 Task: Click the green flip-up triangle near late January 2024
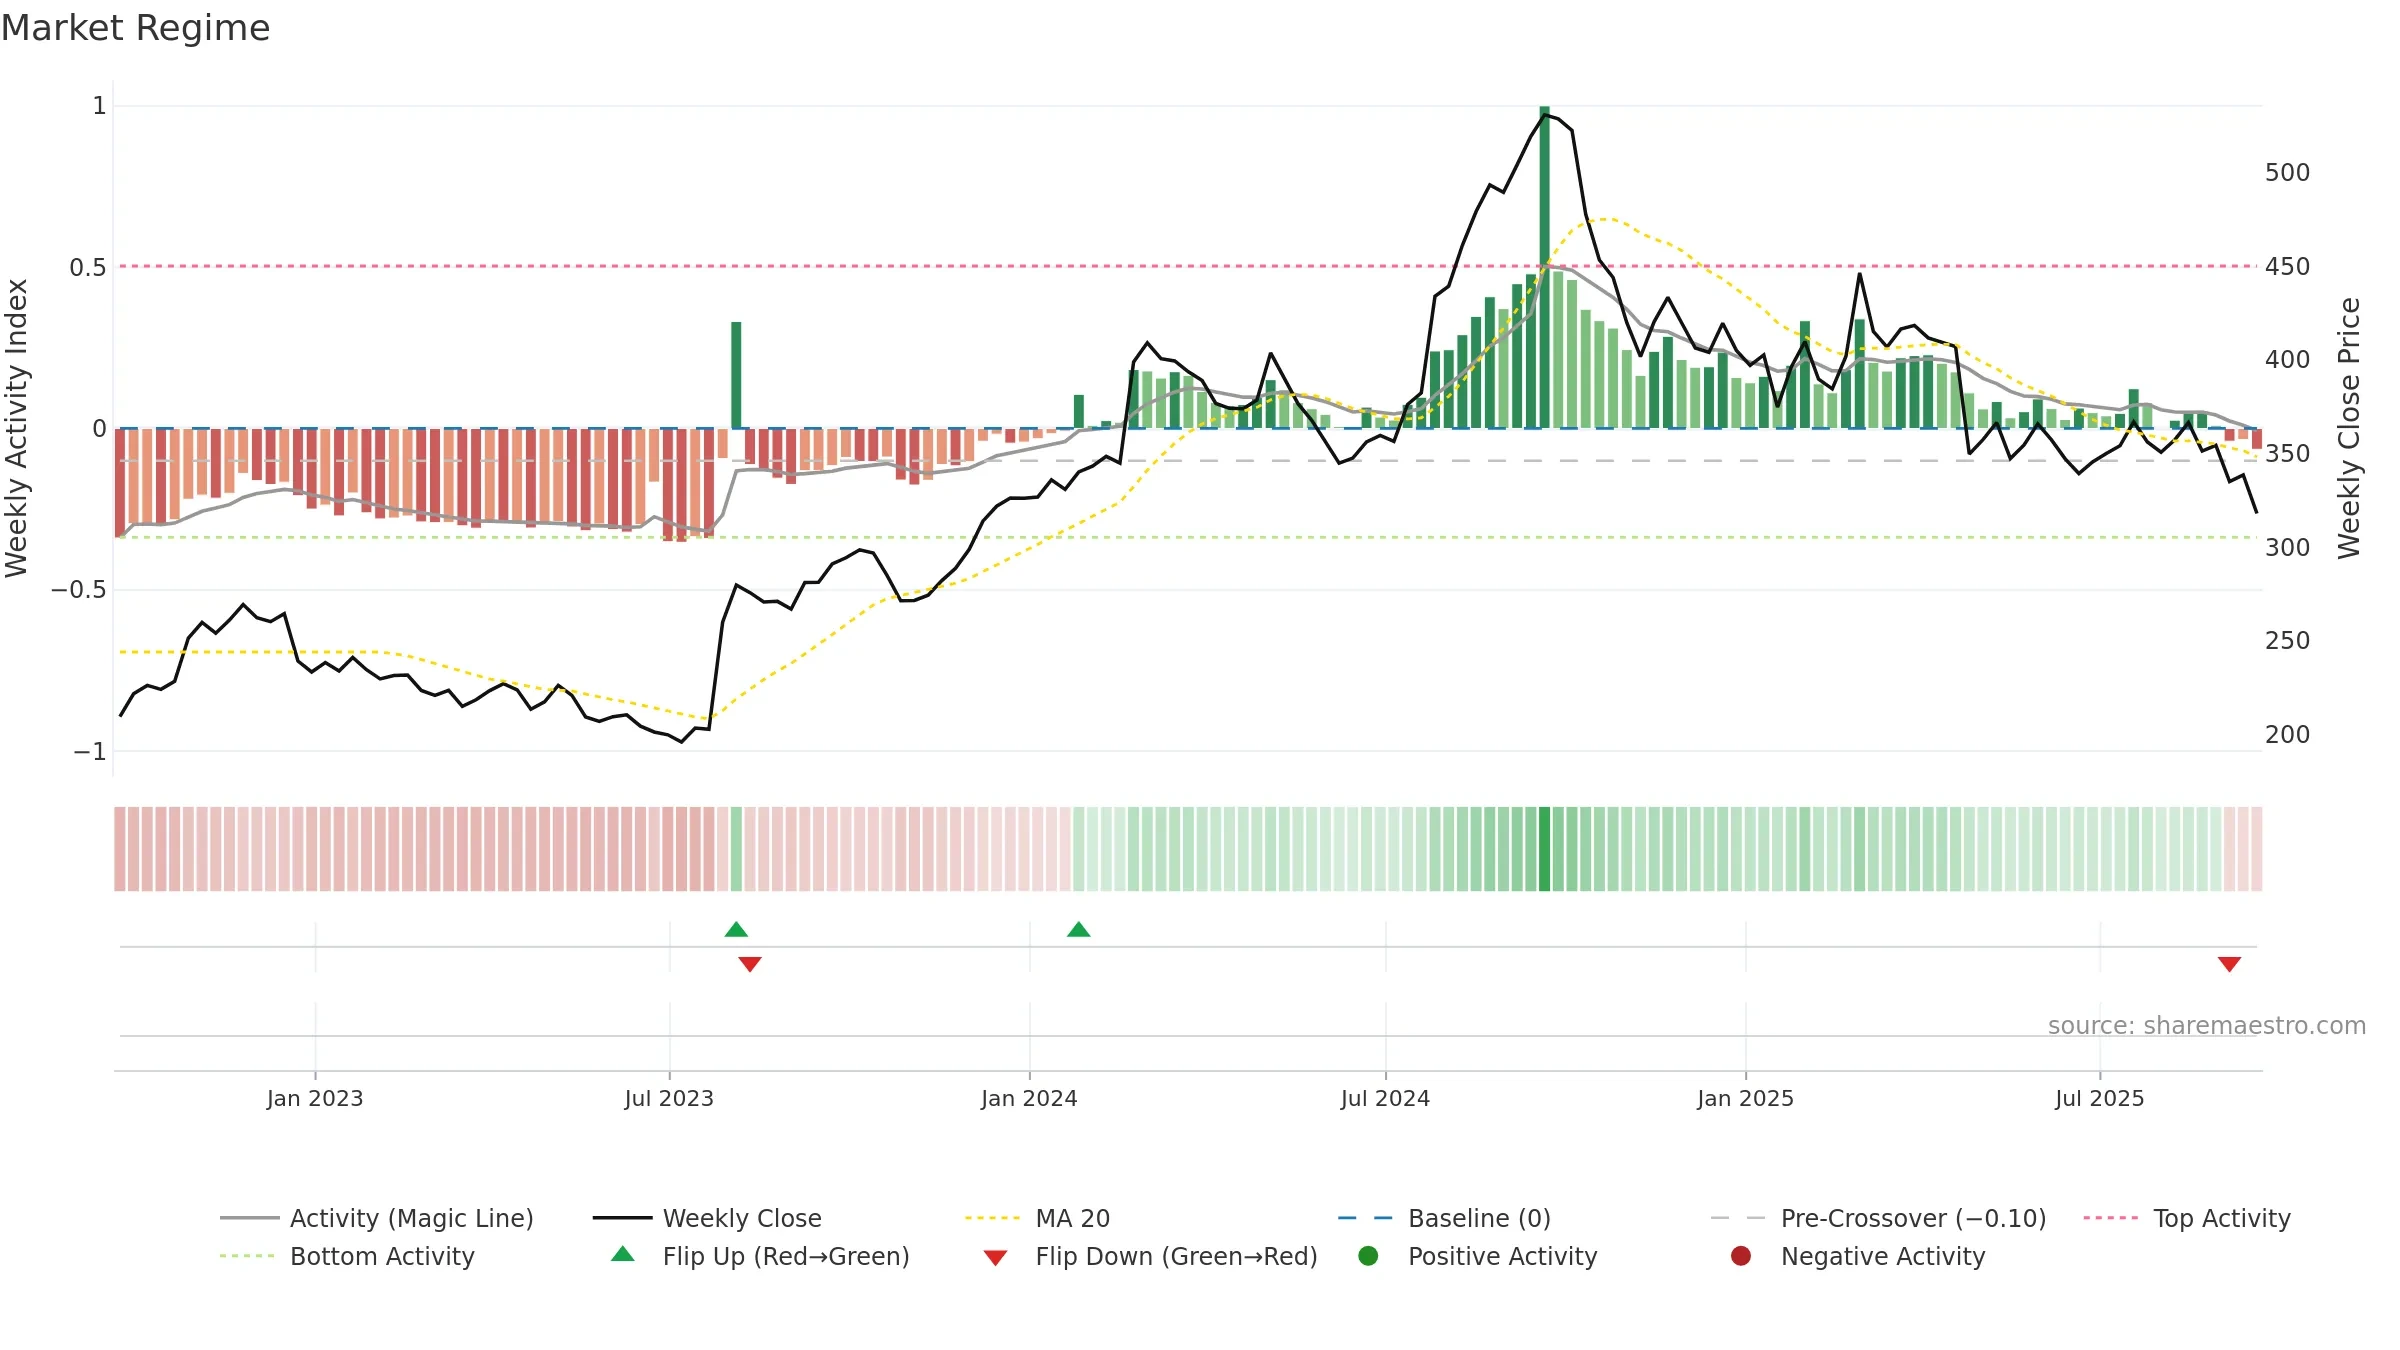click(x=1078, y=929)
